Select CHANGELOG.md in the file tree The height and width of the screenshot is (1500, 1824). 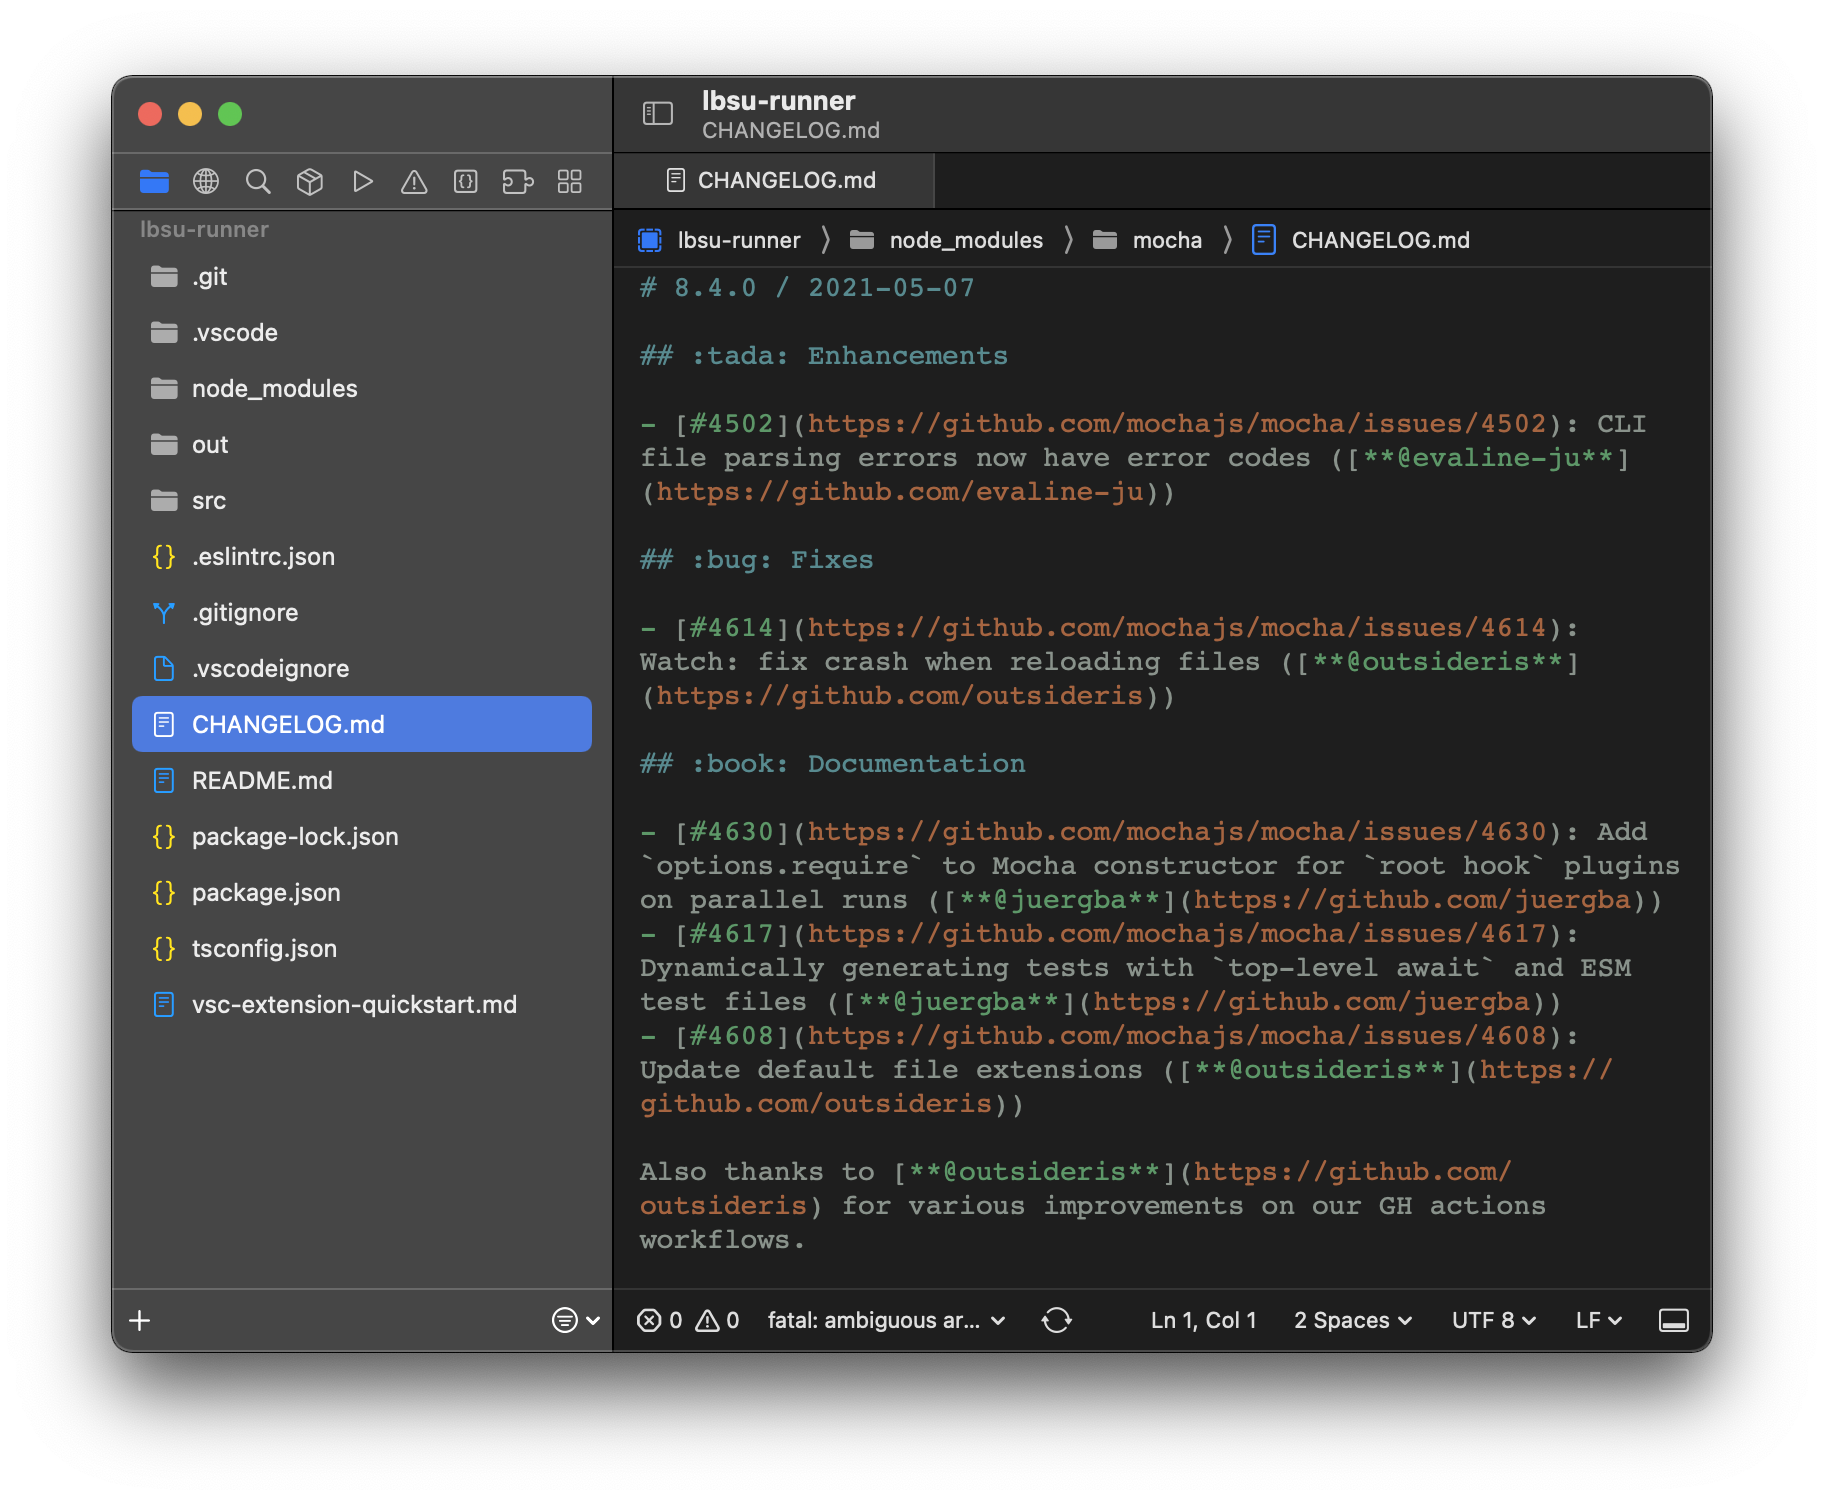(x=362, y=724)
